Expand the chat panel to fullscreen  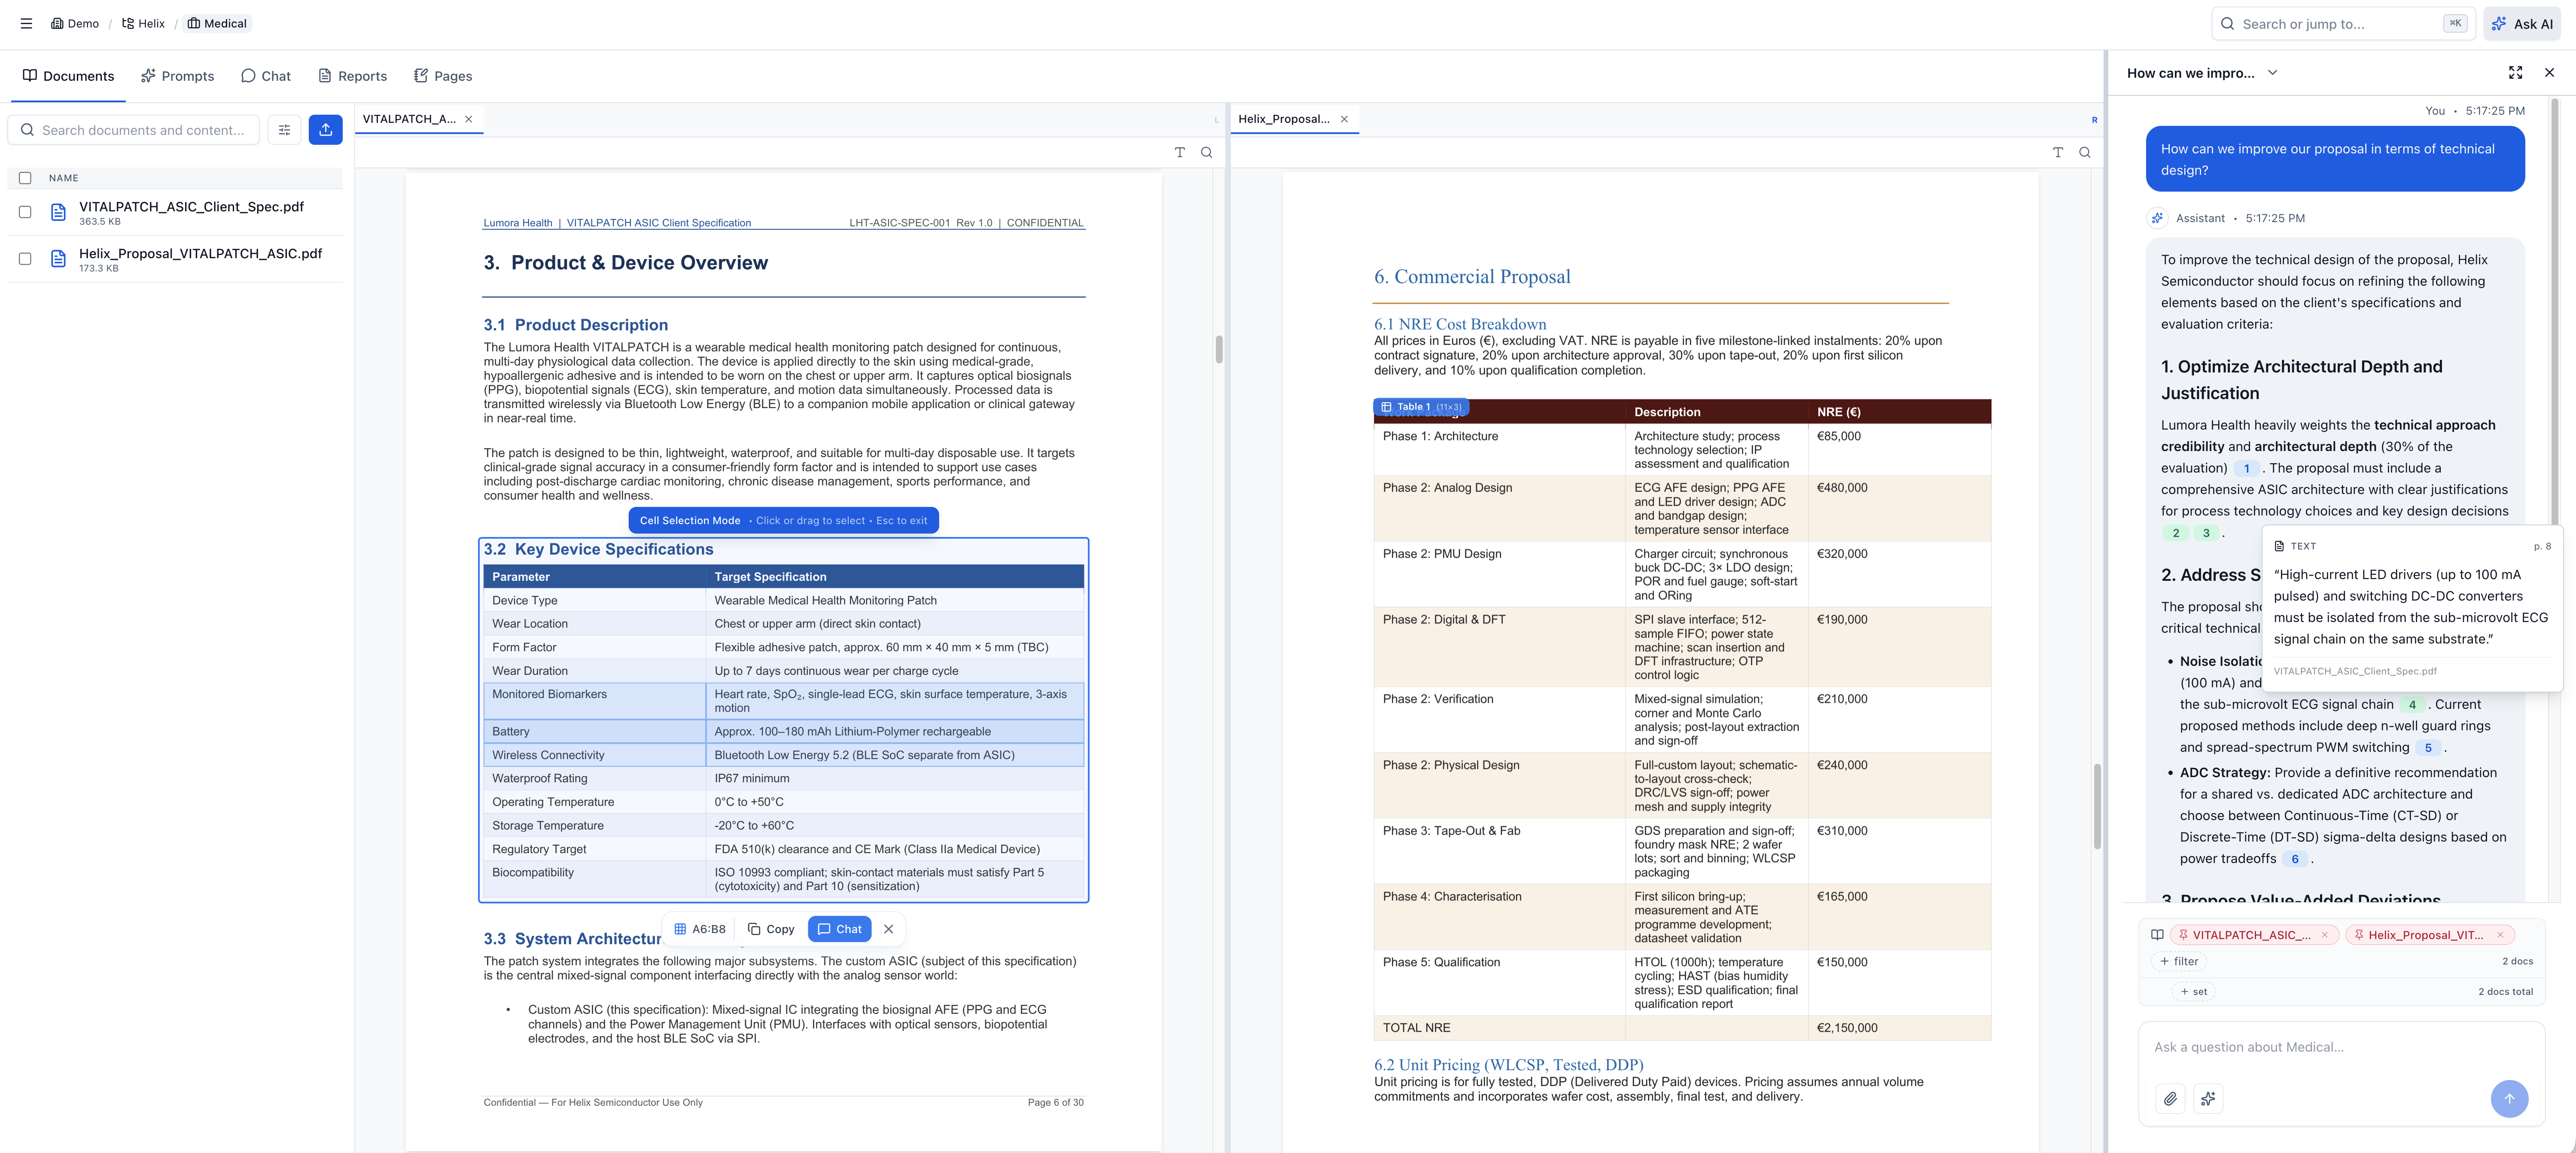(2515, 72)
